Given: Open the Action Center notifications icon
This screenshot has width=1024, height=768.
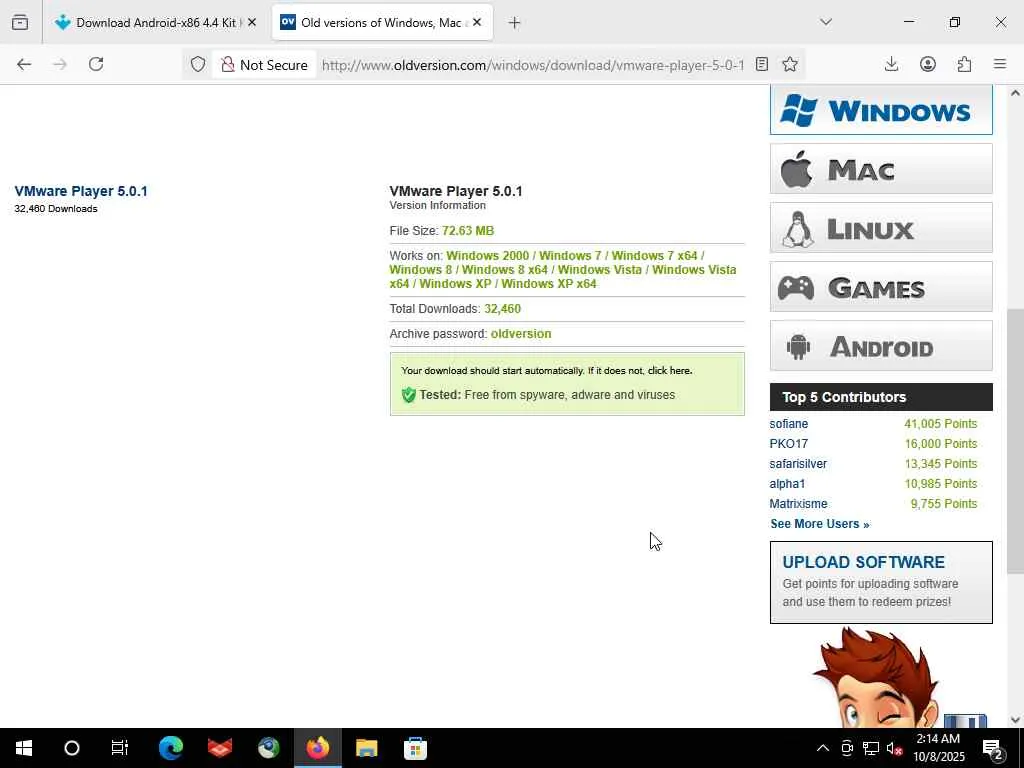Looking at the screenshot, I should pyautogui.click(x=992, y=748).
